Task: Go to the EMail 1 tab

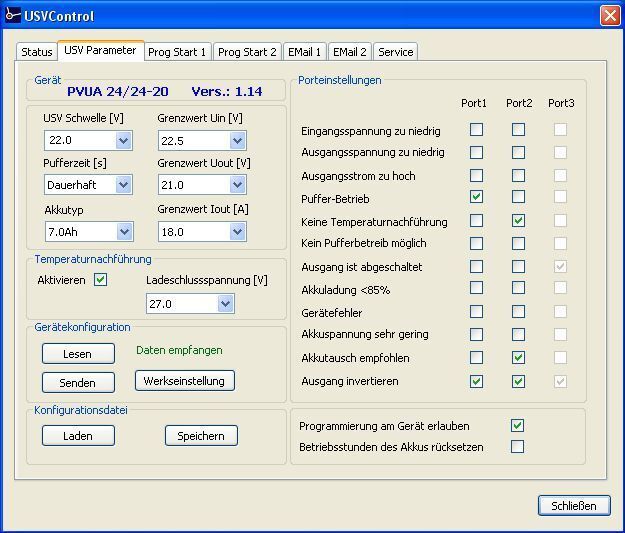Action: pos(305,52)
